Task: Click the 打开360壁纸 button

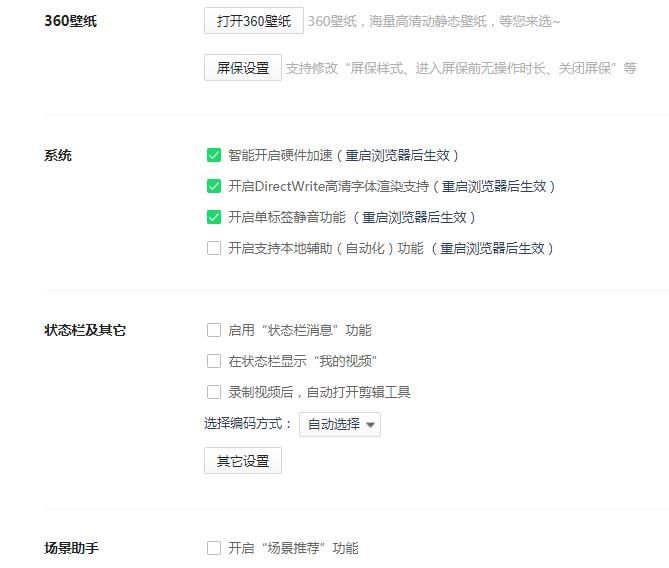Action: tap(253, 20)
